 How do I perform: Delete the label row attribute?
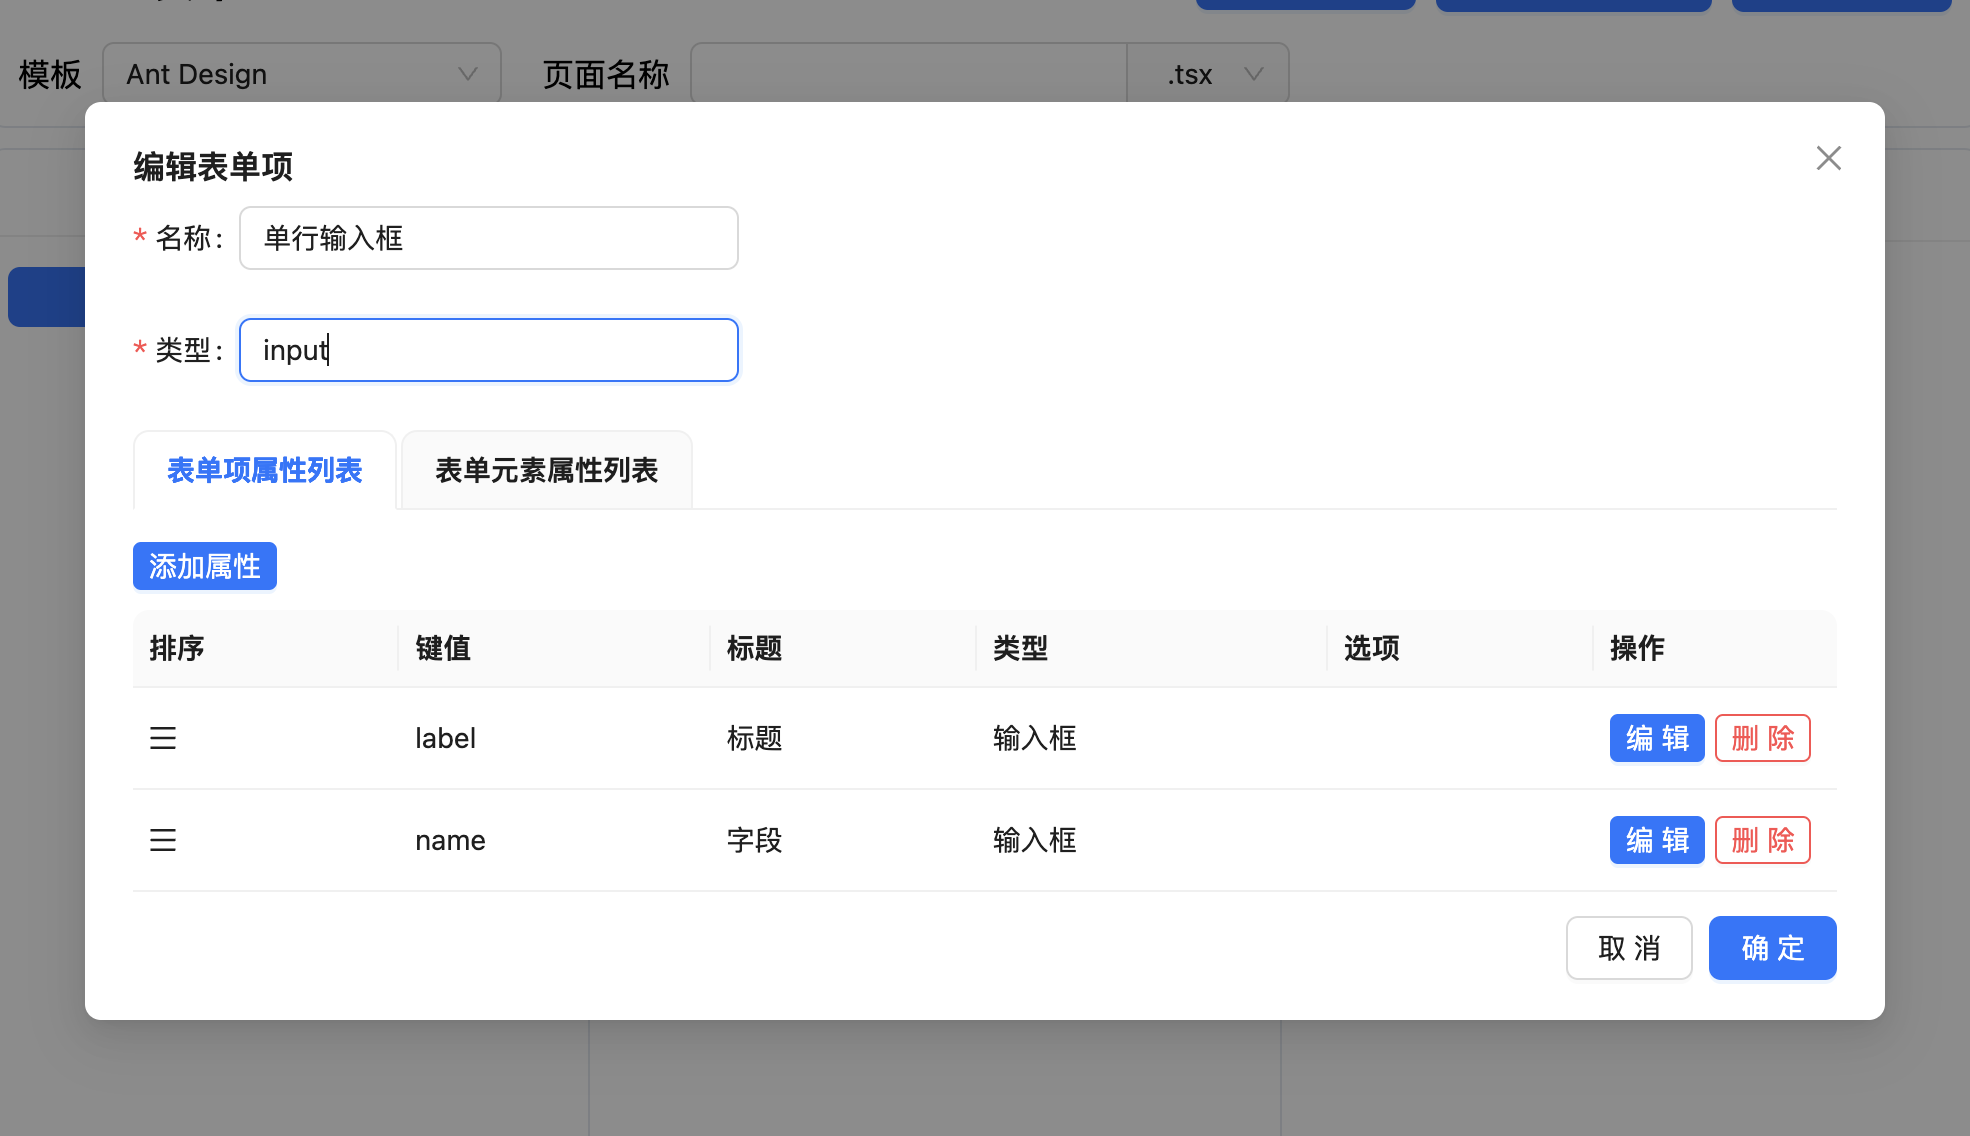coord(1762,738)
